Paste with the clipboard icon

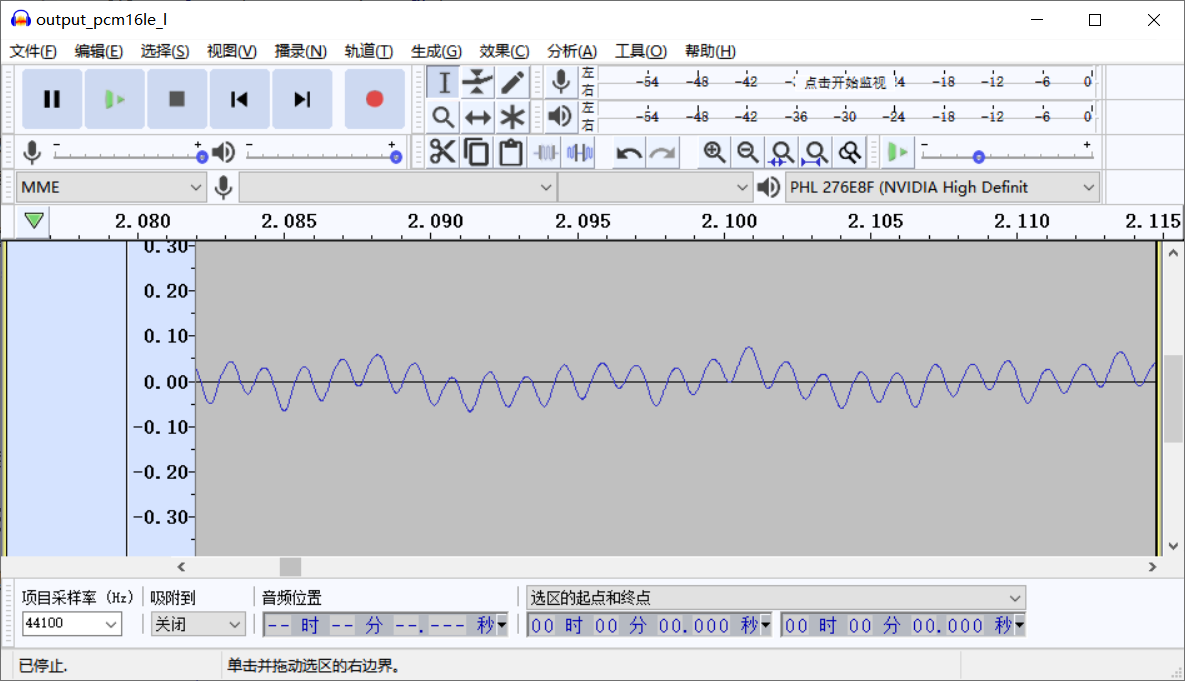point(511,153)
